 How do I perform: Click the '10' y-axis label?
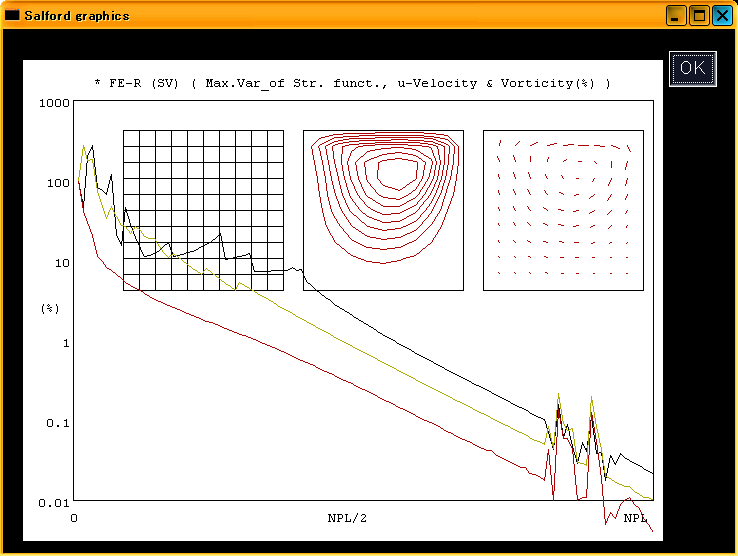(x=62, y=263)
